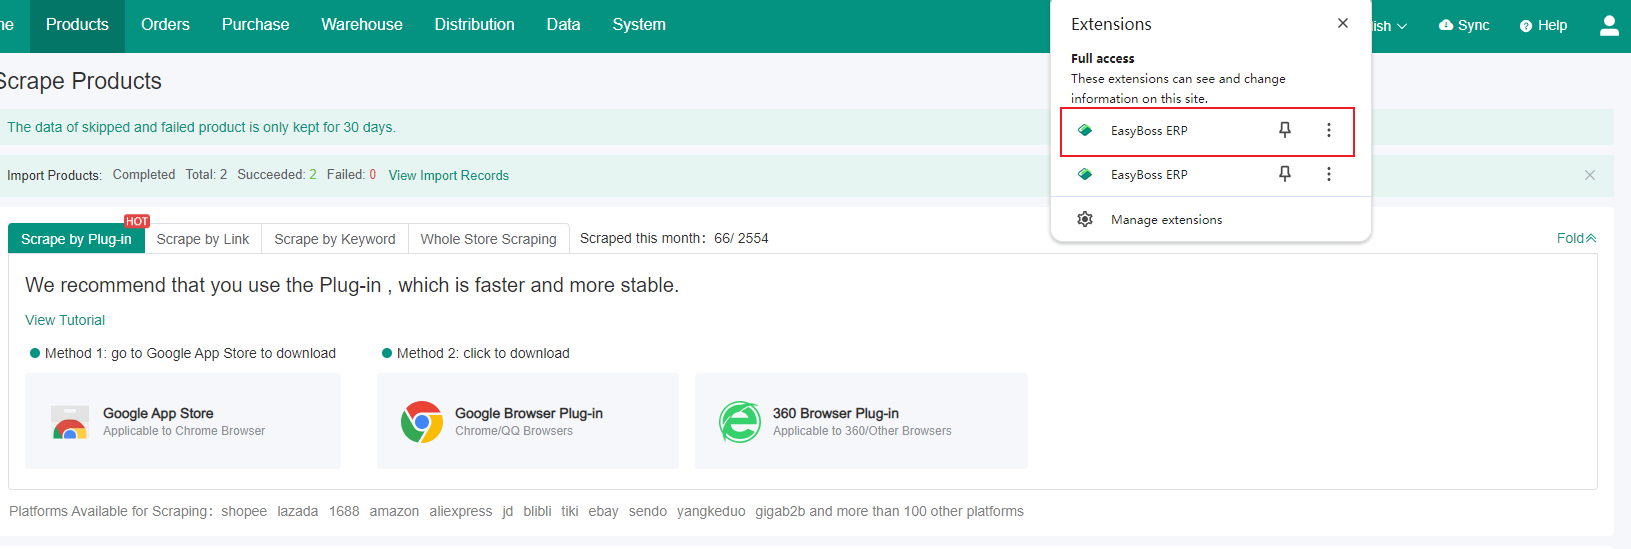Click the 'blibli' platform name

[537, 511]
